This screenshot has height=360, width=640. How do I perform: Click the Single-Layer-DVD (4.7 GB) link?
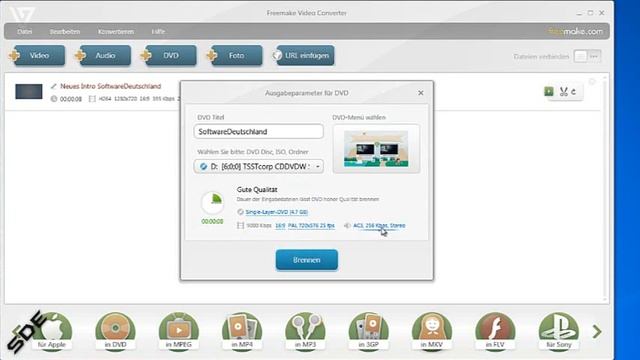pyautogui.click(x=277, y=212)
